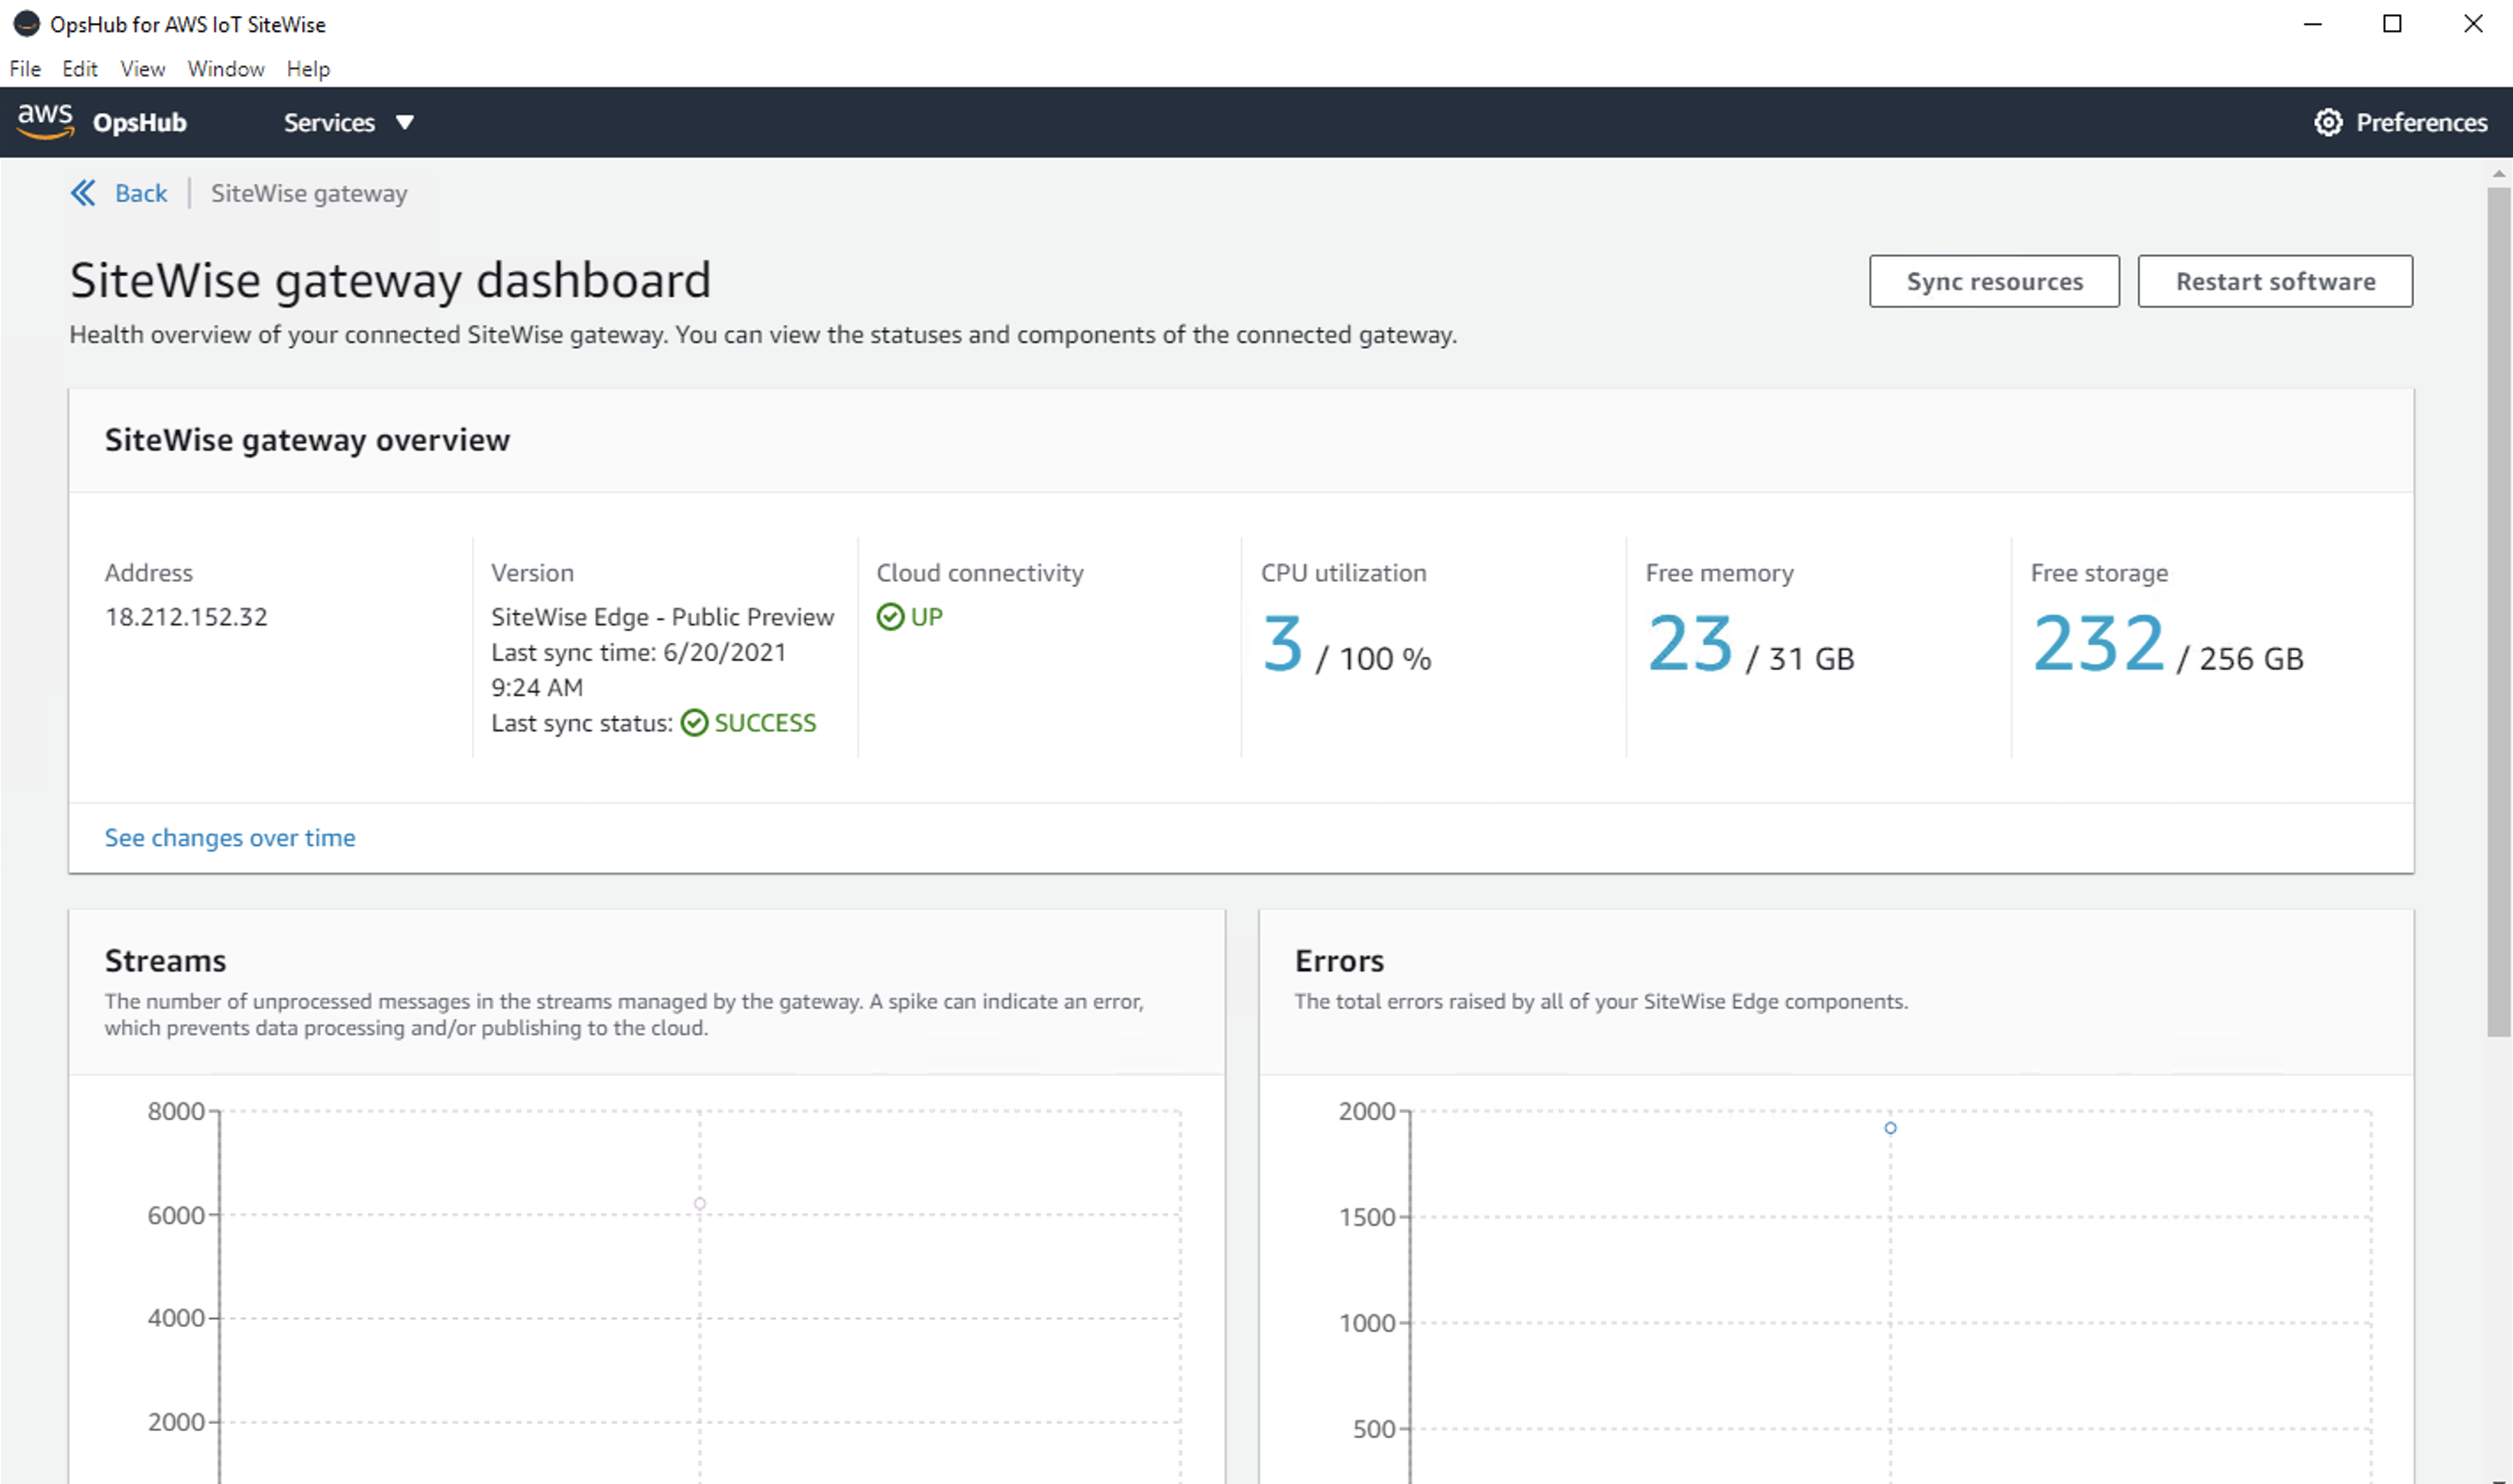Click the Errors chart data point

1889,1128
